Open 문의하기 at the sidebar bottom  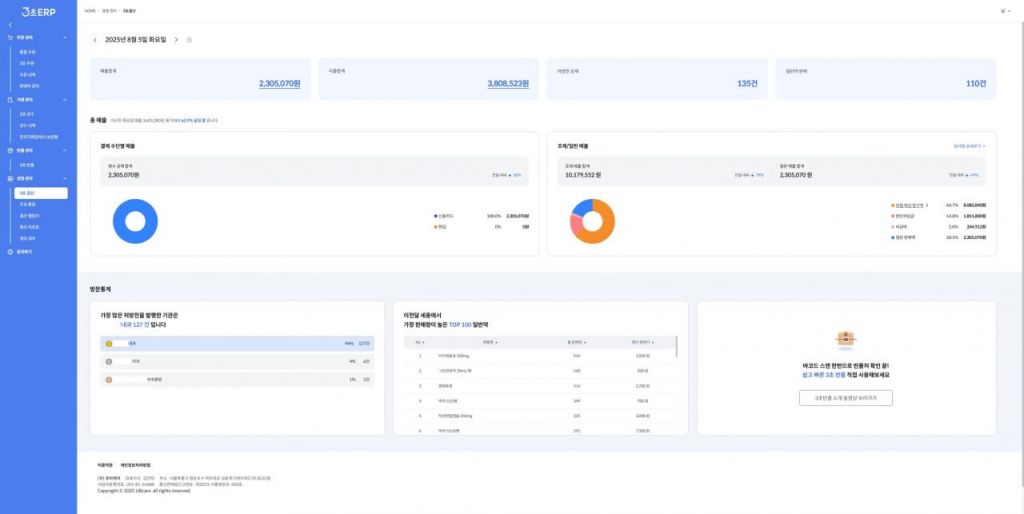24,251
